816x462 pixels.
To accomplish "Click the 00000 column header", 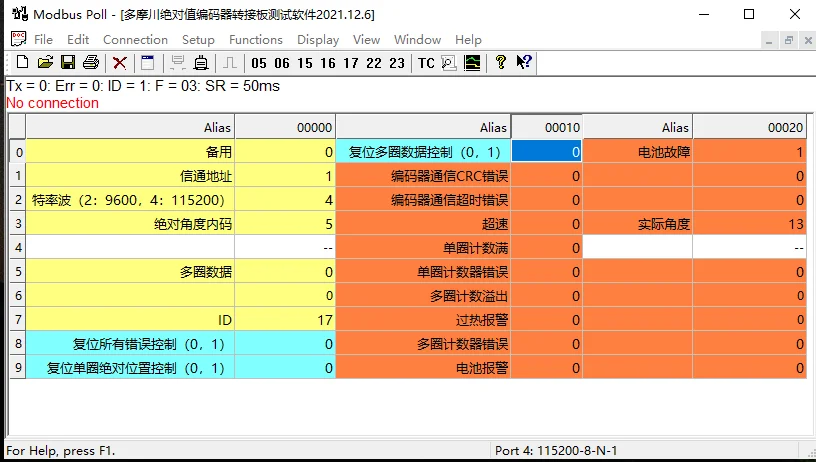I will pos(285,127).
